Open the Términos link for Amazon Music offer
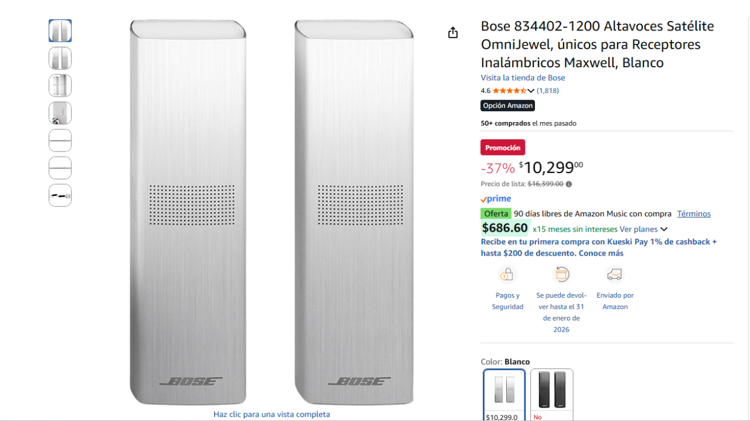This screenshot has height=421, width=750. (x=693, y=214)
